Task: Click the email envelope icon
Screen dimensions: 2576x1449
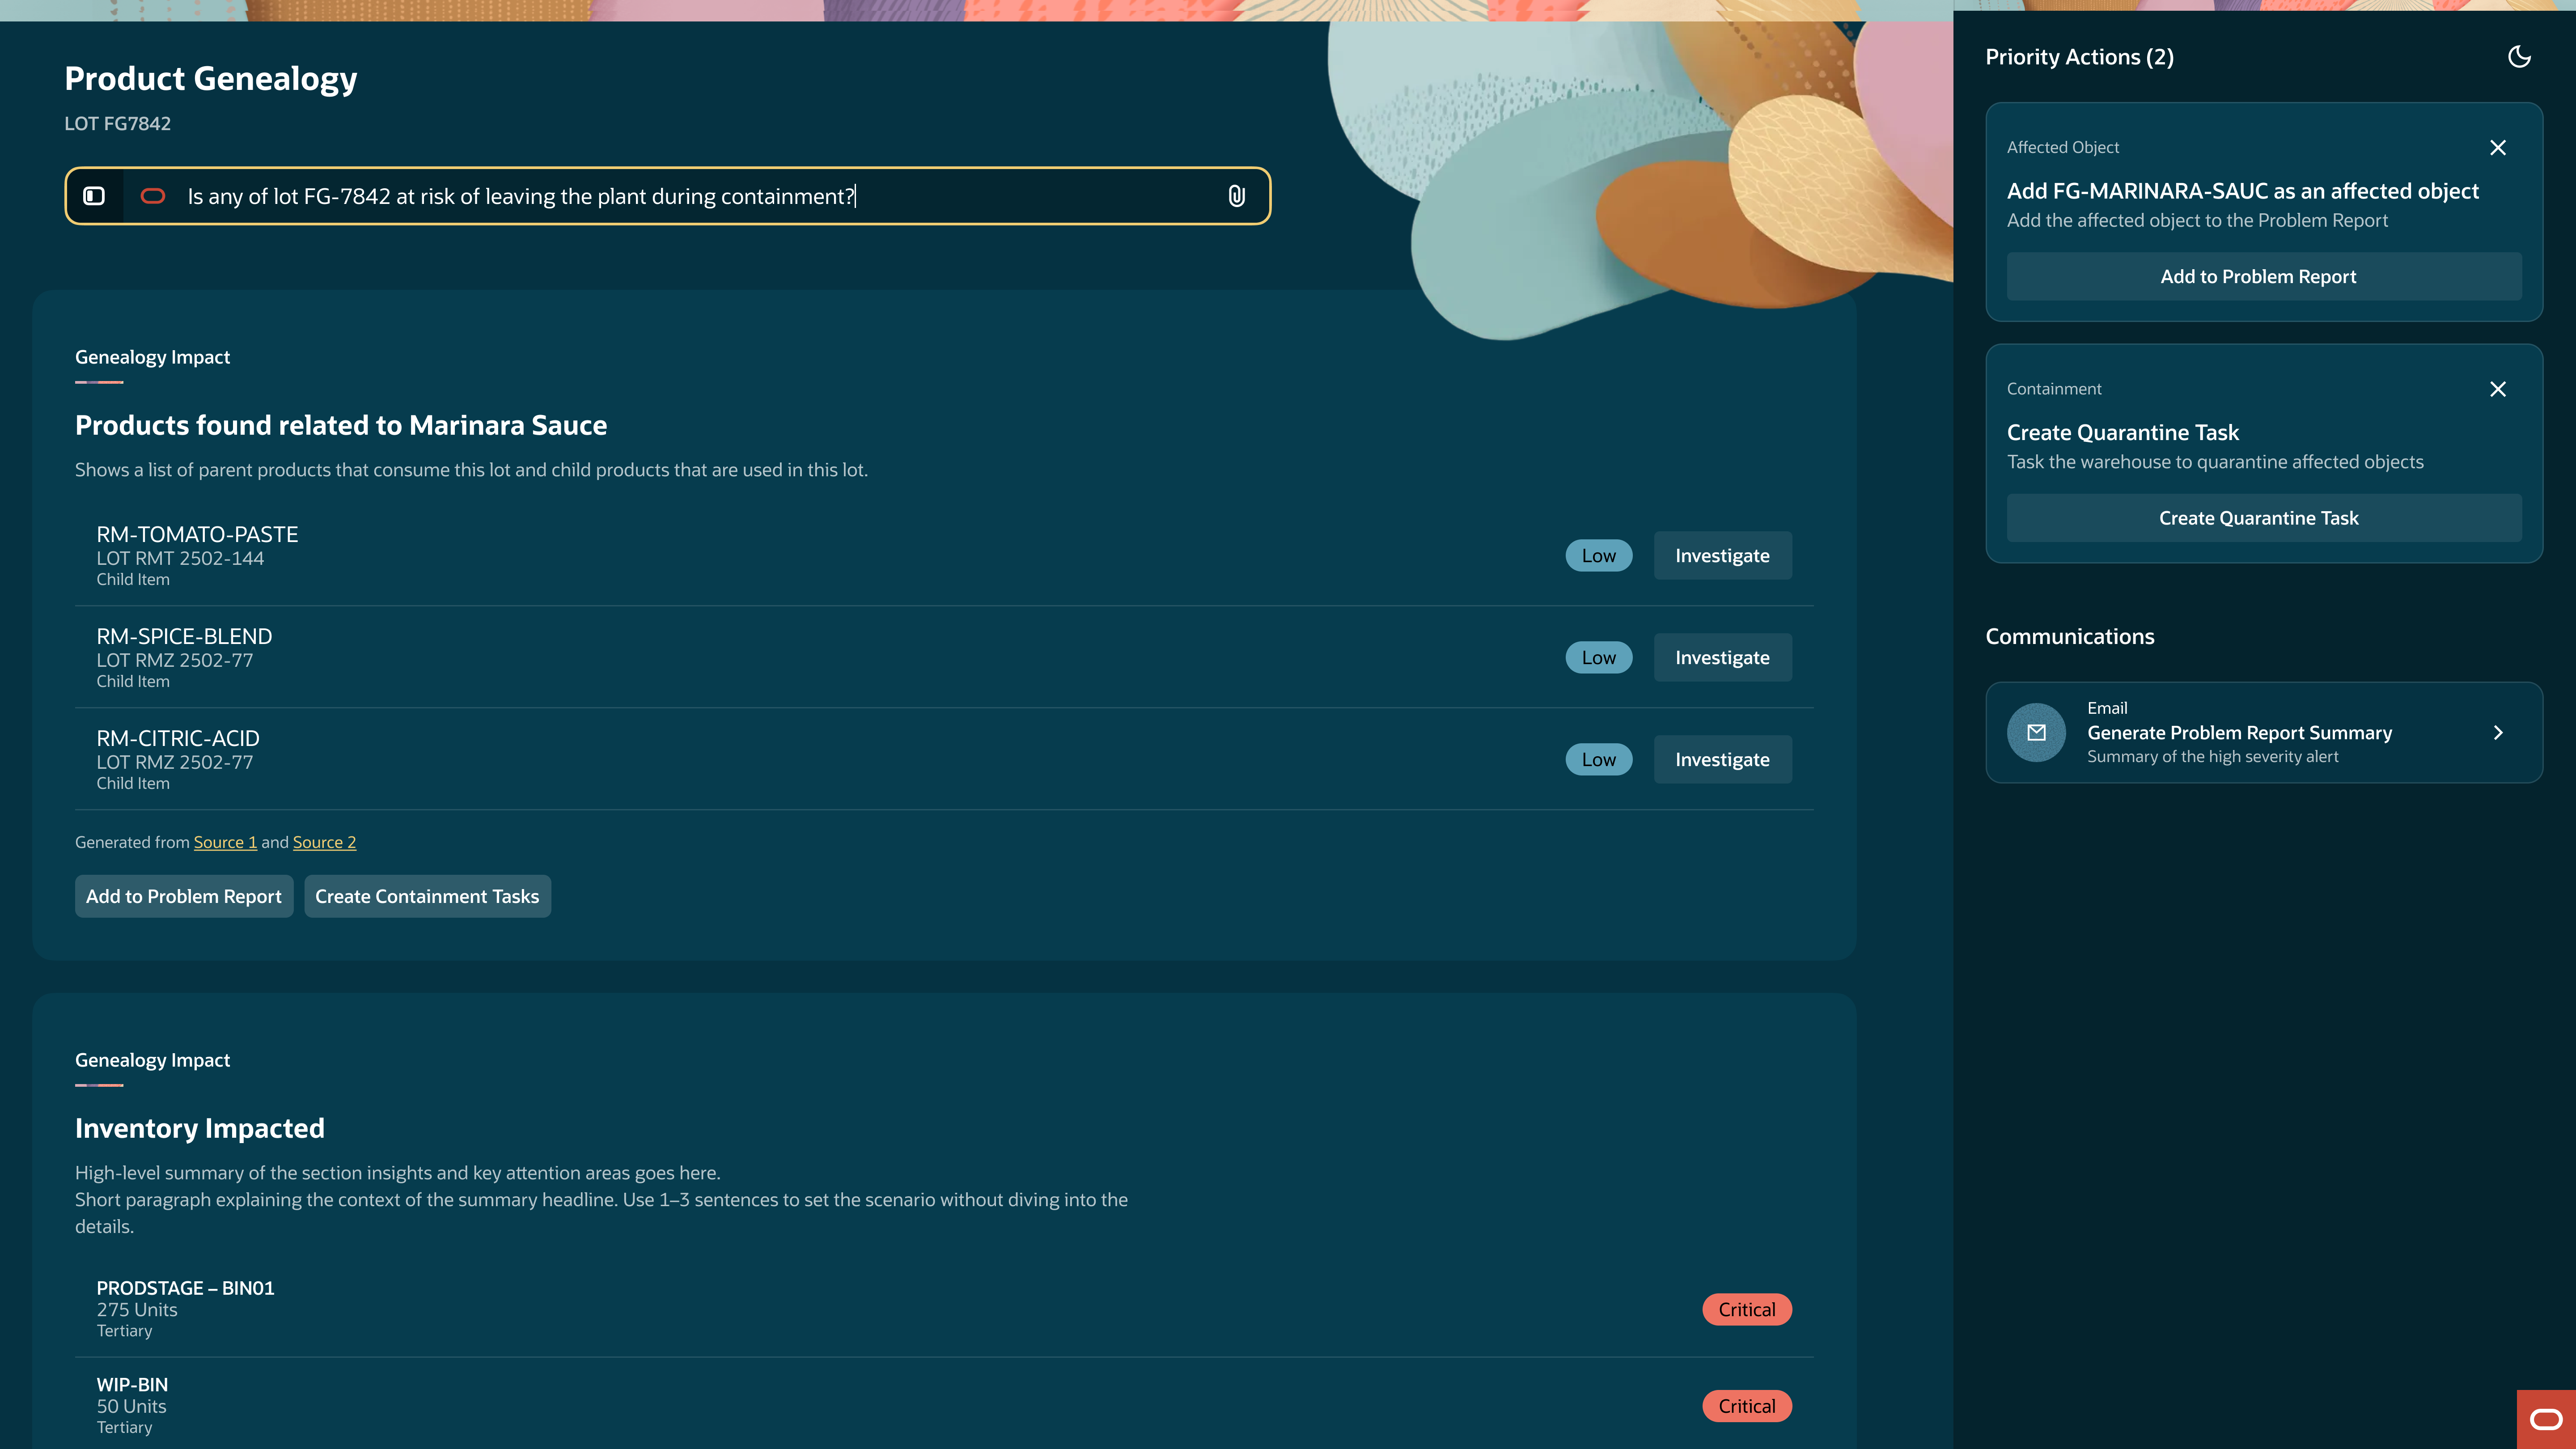Action: (2036, 733)
